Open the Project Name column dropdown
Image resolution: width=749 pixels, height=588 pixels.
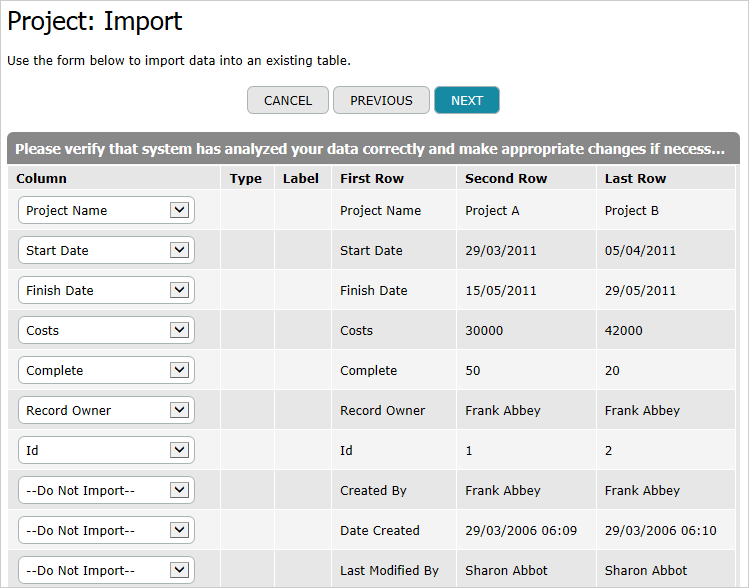pyautogui.click(x=106, y=210)
